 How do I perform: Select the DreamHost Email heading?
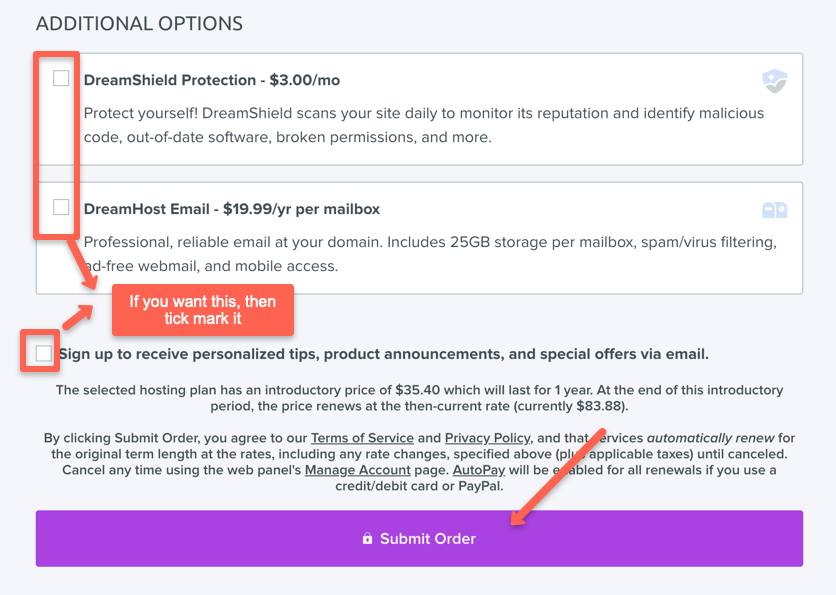(148, 209)
